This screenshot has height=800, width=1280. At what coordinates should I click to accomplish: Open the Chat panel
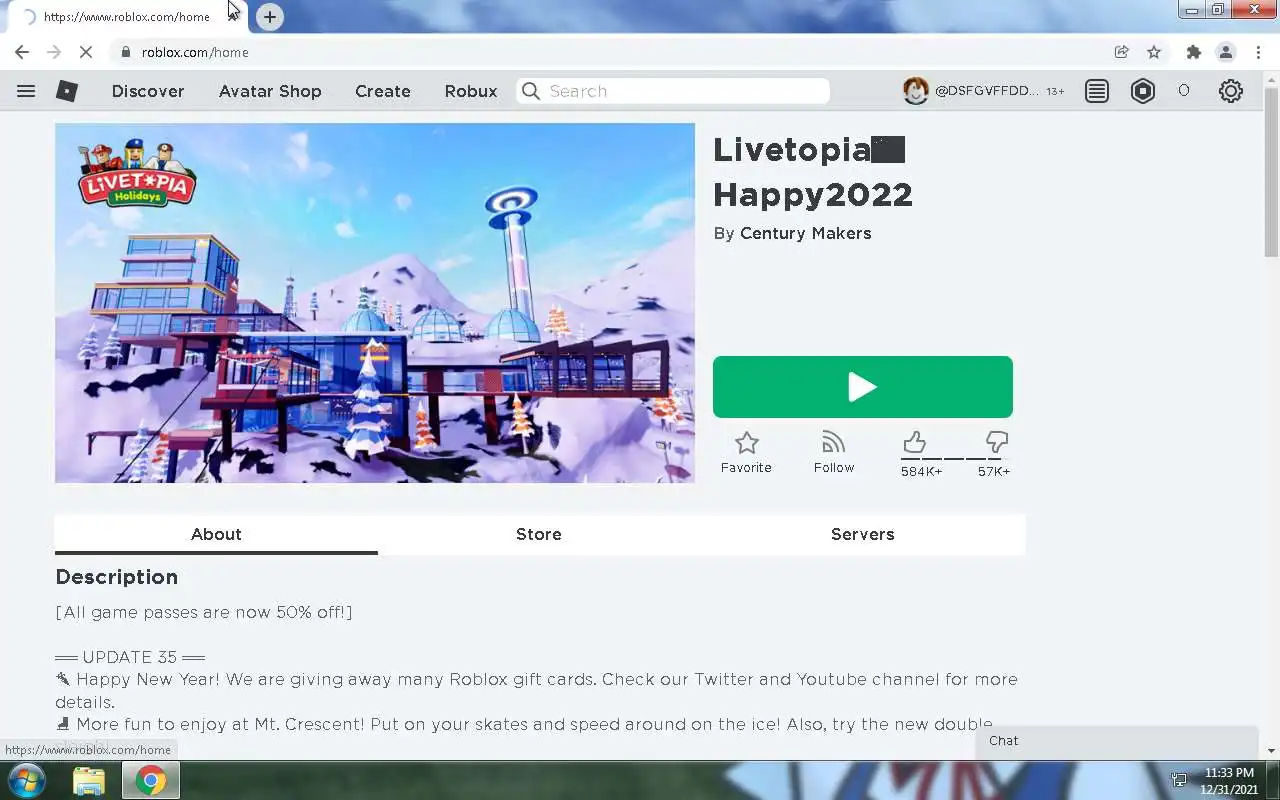1117,741
